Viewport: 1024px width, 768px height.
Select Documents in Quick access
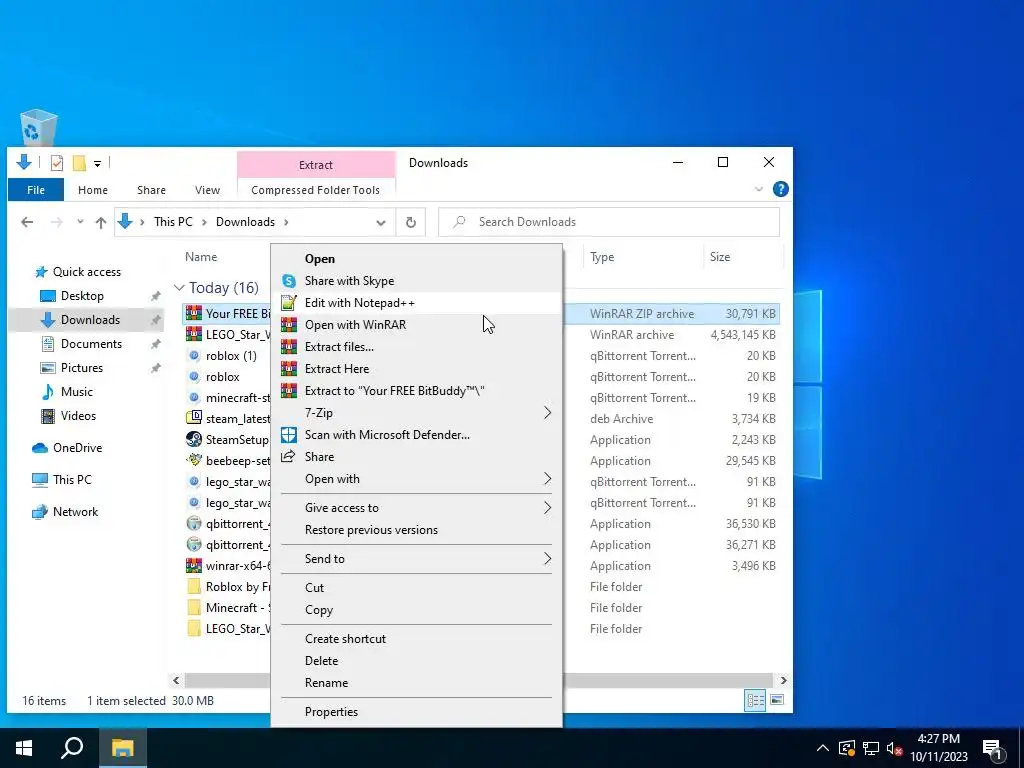pos(91,344)
